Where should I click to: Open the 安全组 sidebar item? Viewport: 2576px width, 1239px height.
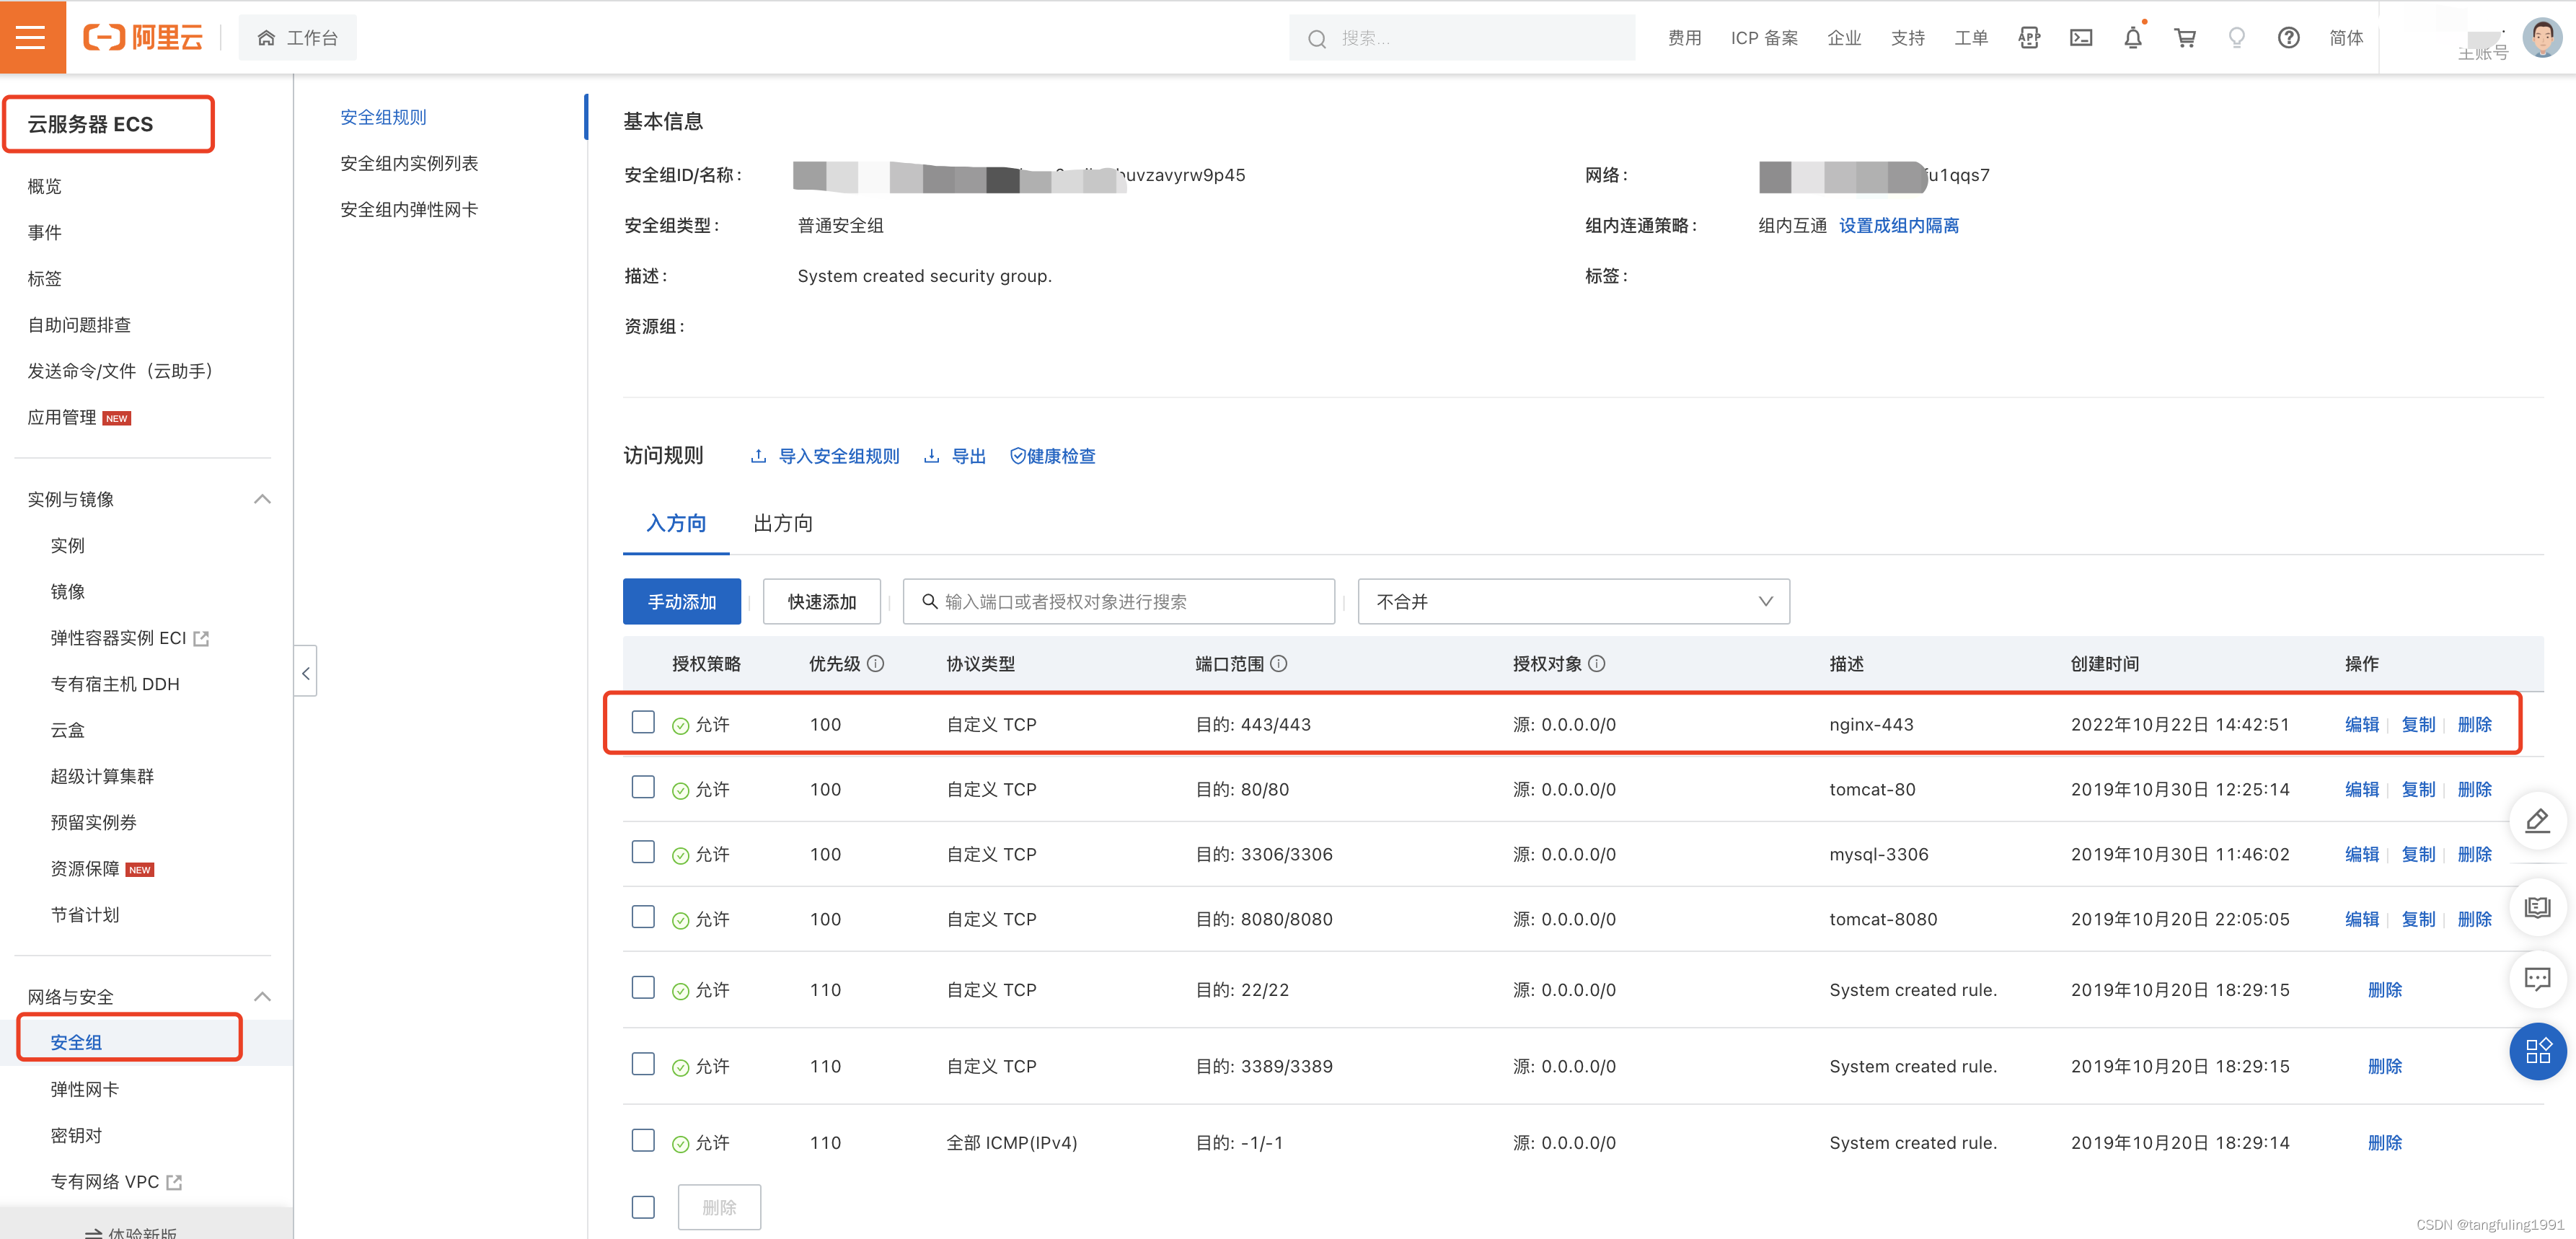(76, 1043)
